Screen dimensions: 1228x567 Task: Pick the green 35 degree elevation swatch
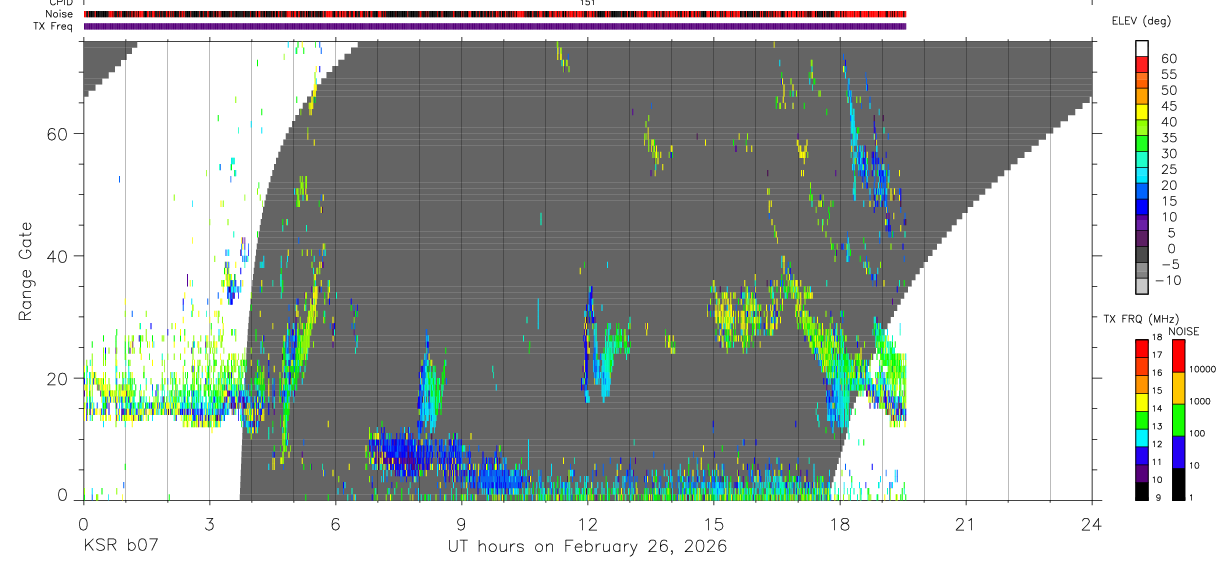click(1142, 145)
